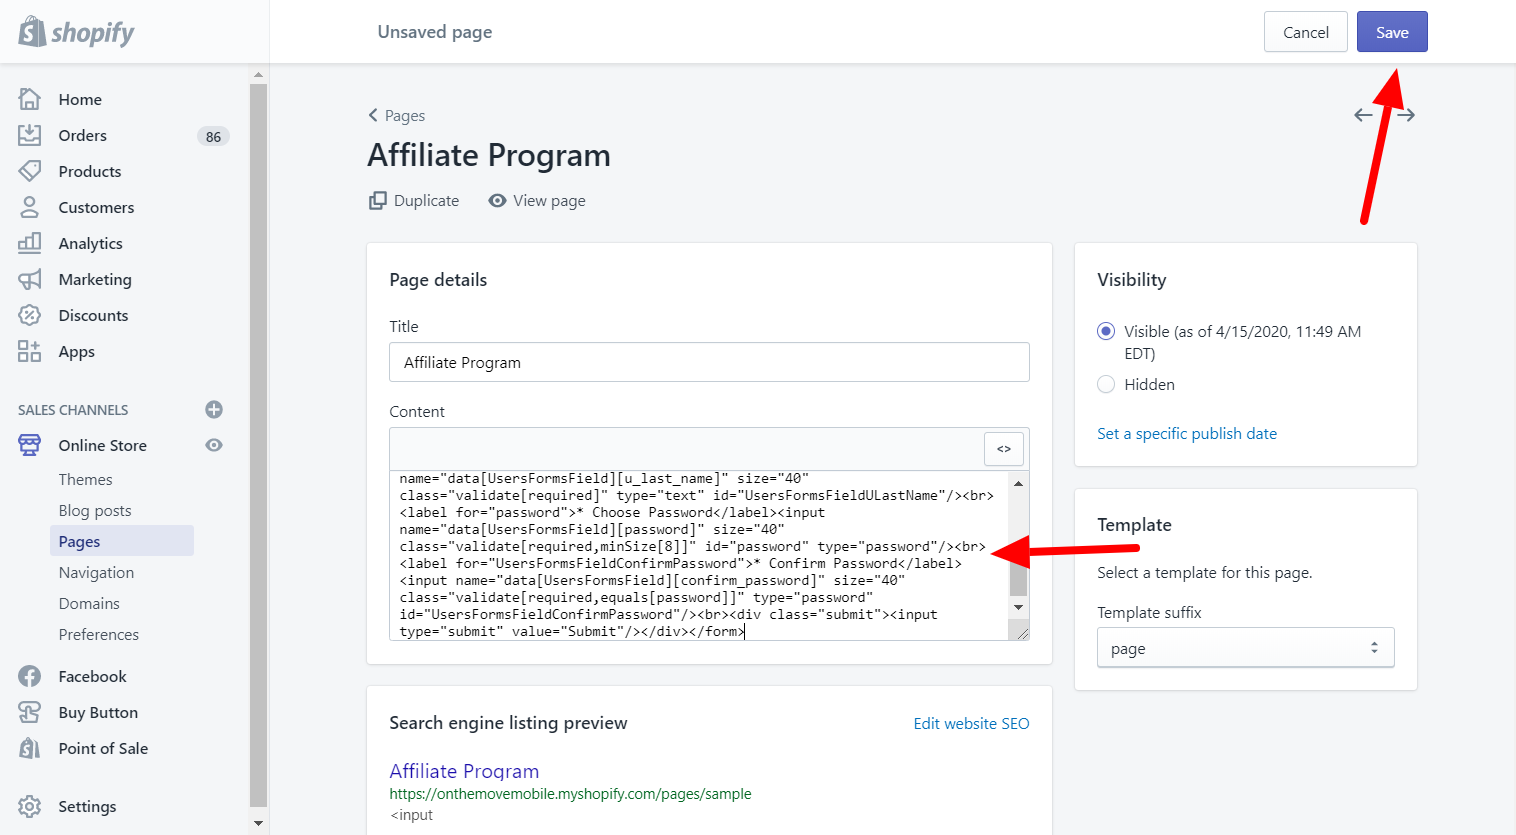The width and height of the screenshot is (1516, 835).
Task: Click the Orders count badge 86
Action: [x=214, y=136]
